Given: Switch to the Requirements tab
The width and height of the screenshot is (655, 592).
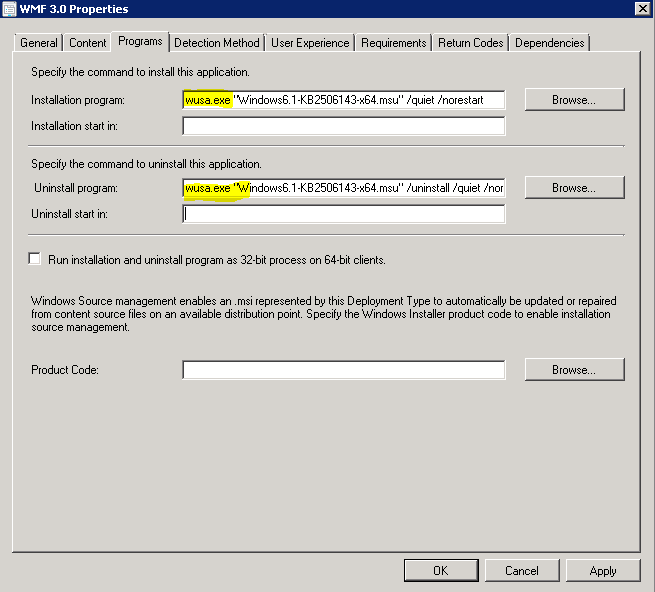Looking at the screenshot, I should [x=394, y=43].
